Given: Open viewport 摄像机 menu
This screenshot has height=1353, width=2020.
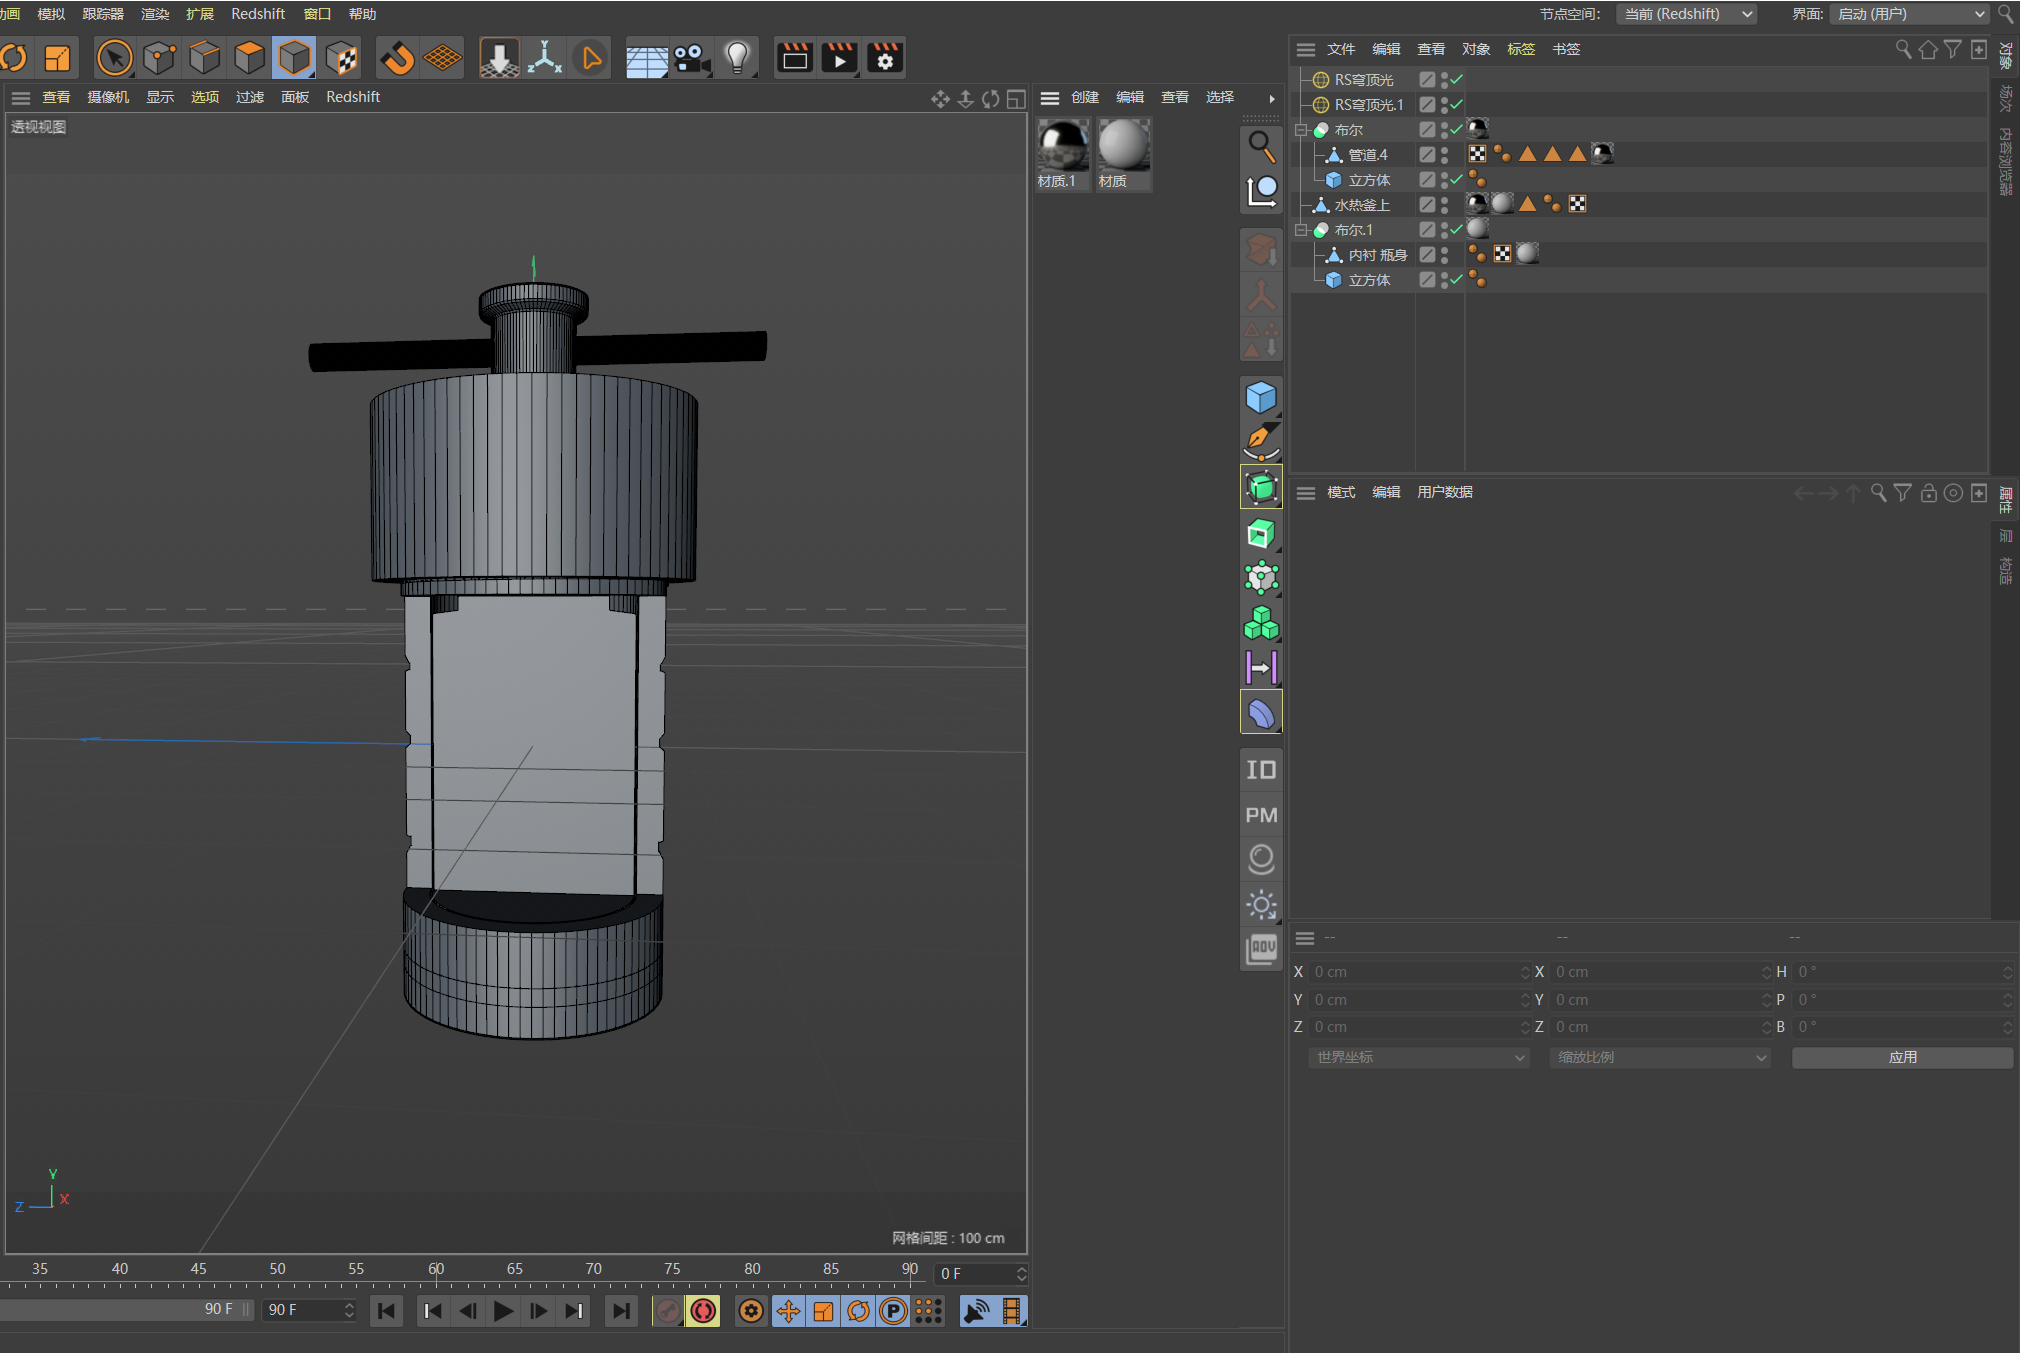Looking at the screenshot, I should click(x=108, y=97).
